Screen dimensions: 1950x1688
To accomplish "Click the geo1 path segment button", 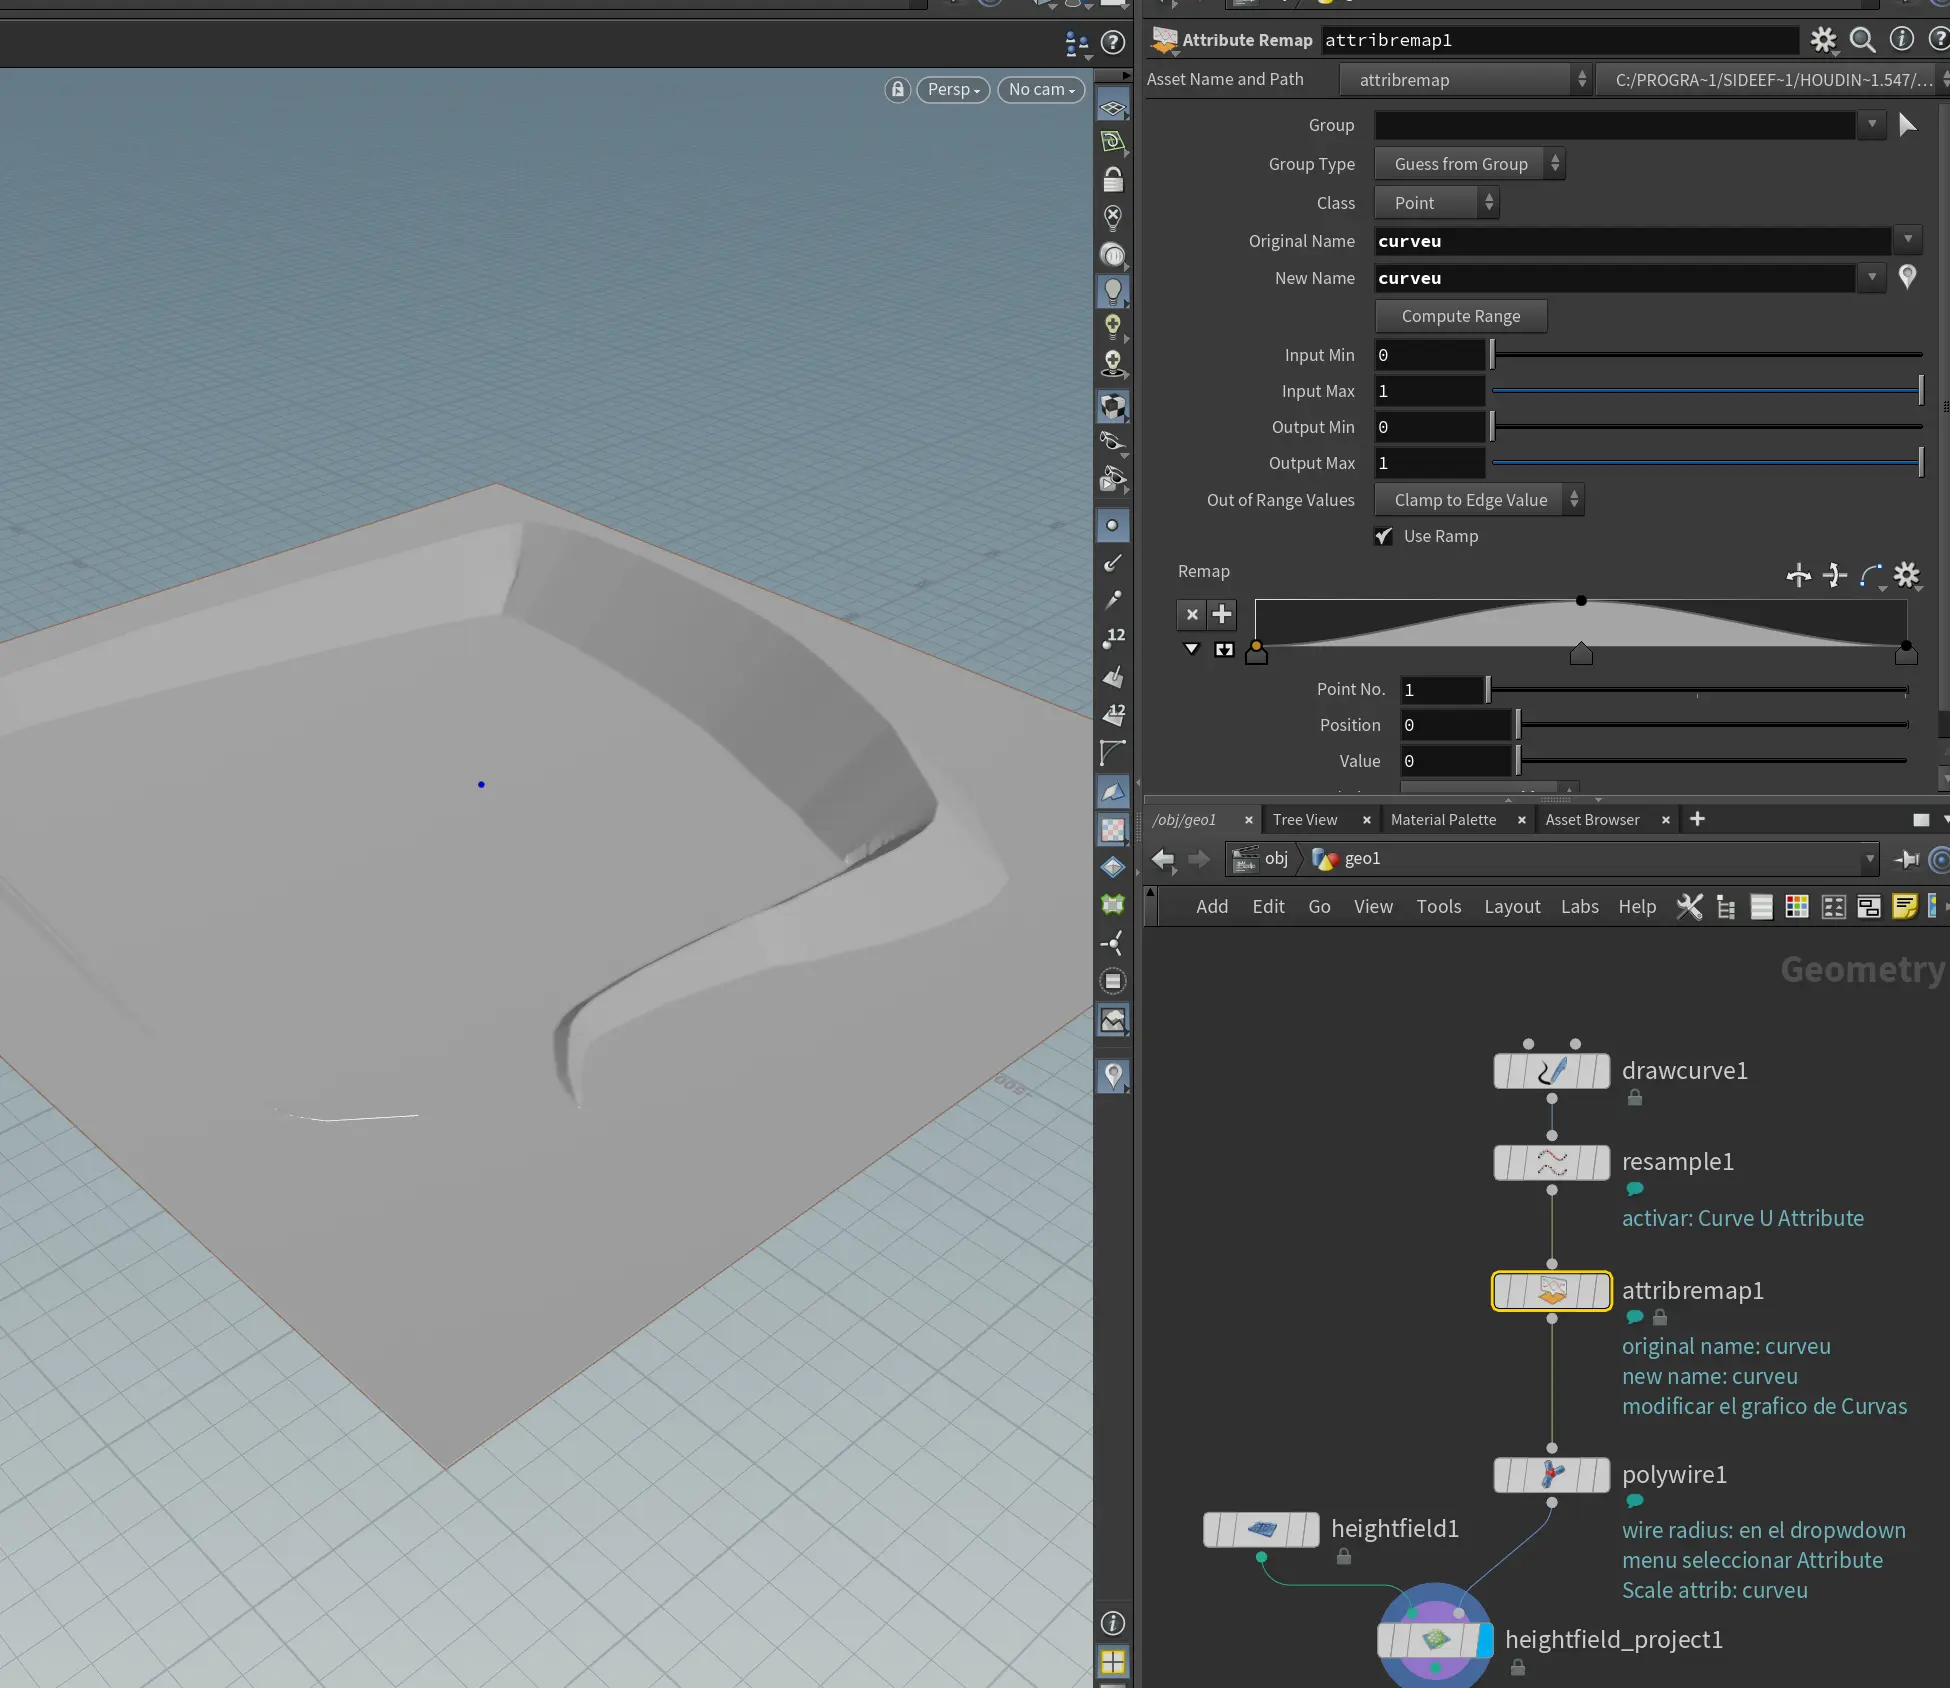I will point(1347,858).
